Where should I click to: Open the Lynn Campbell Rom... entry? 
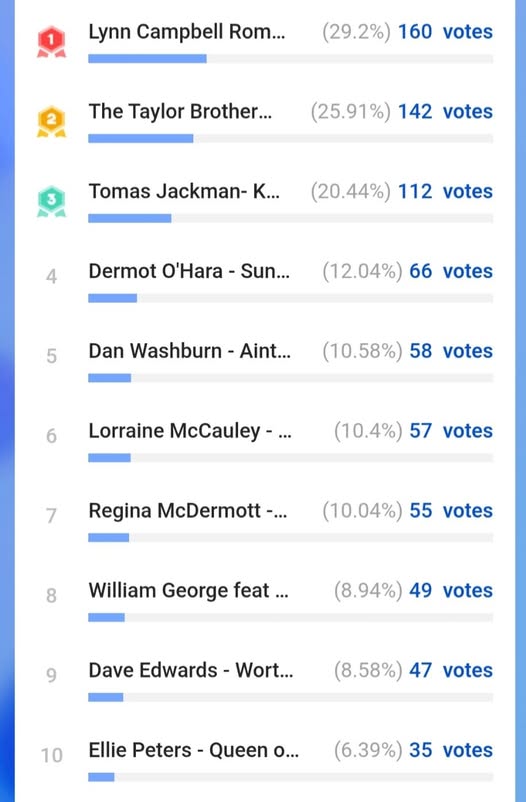(187, 32)
